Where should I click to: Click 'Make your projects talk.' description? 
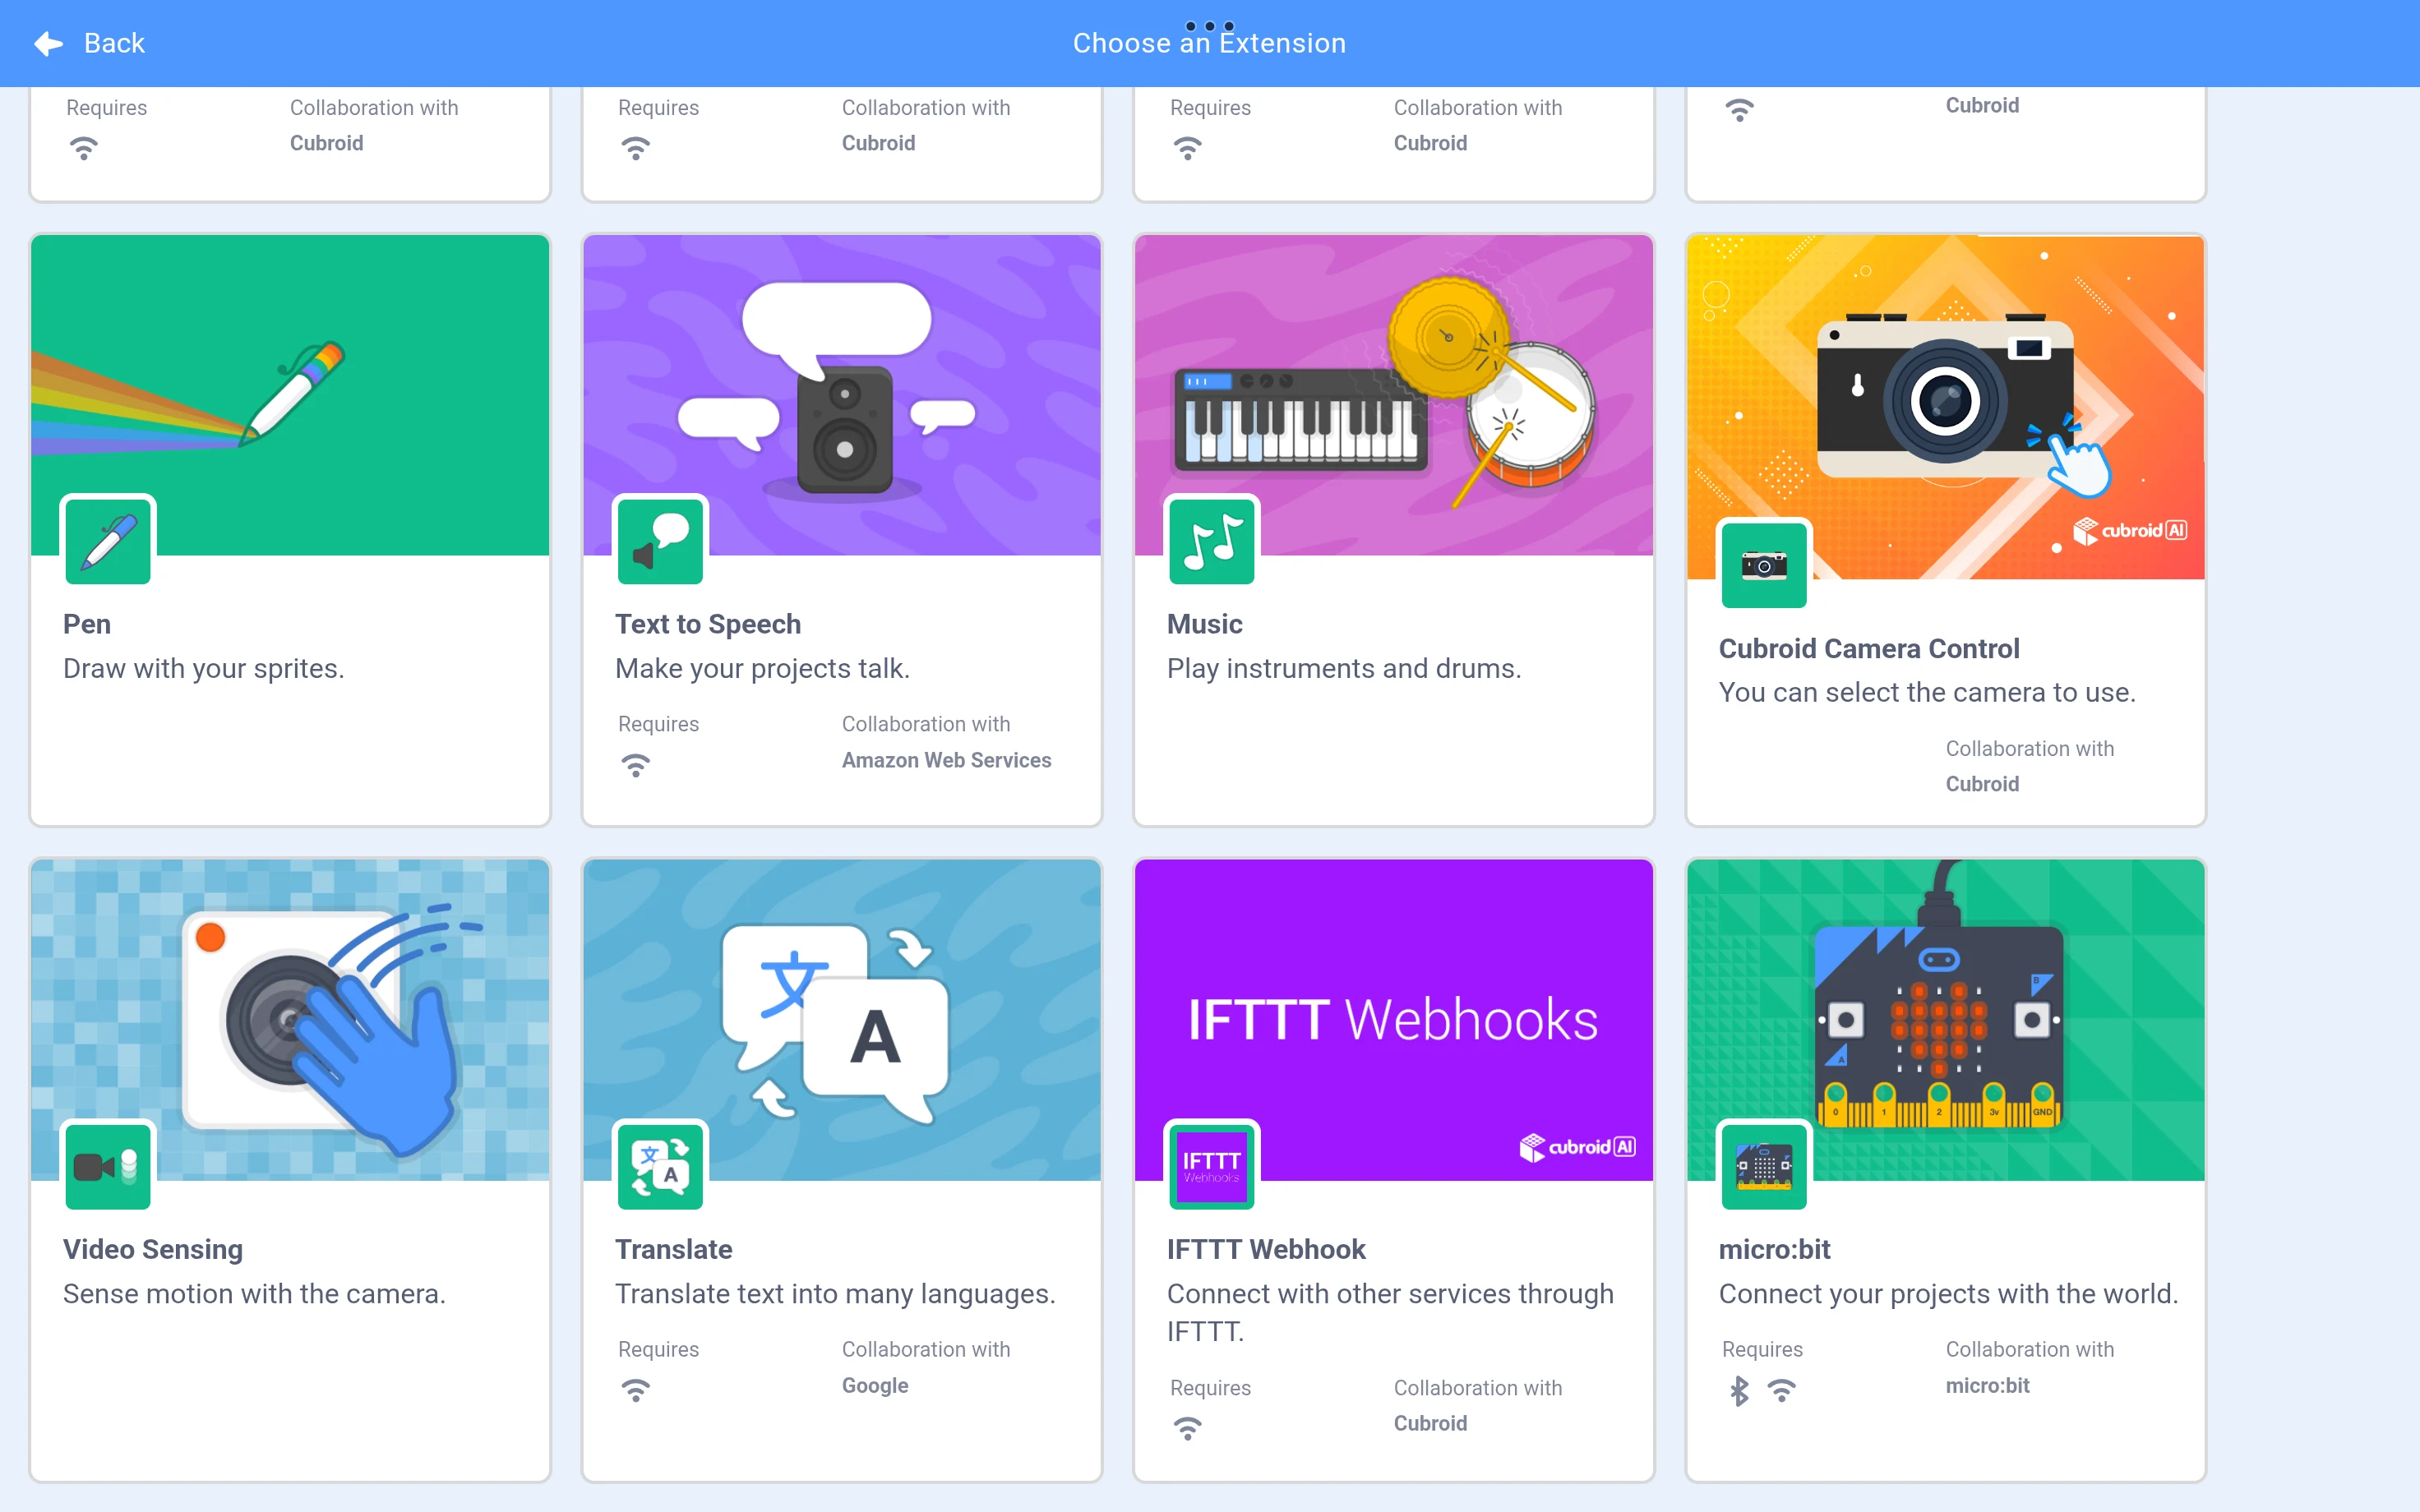(763, 668)
